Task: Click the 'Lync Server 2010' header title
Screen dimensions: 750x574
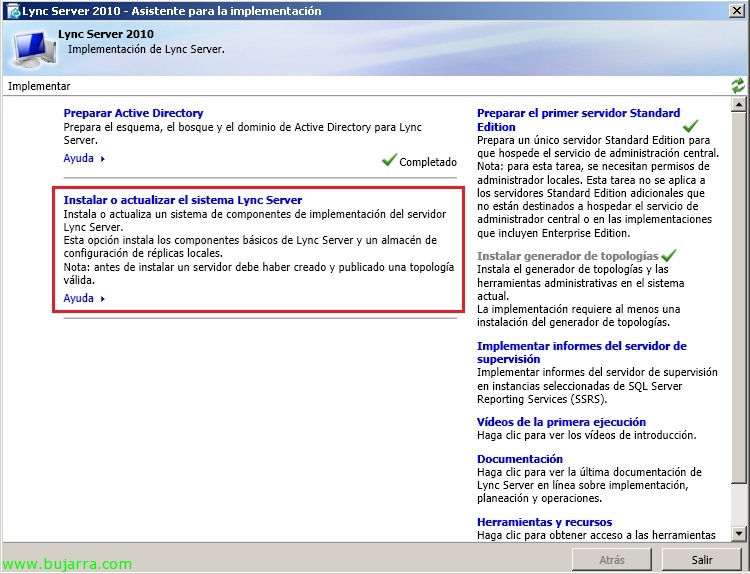Action: pos(106,34)
